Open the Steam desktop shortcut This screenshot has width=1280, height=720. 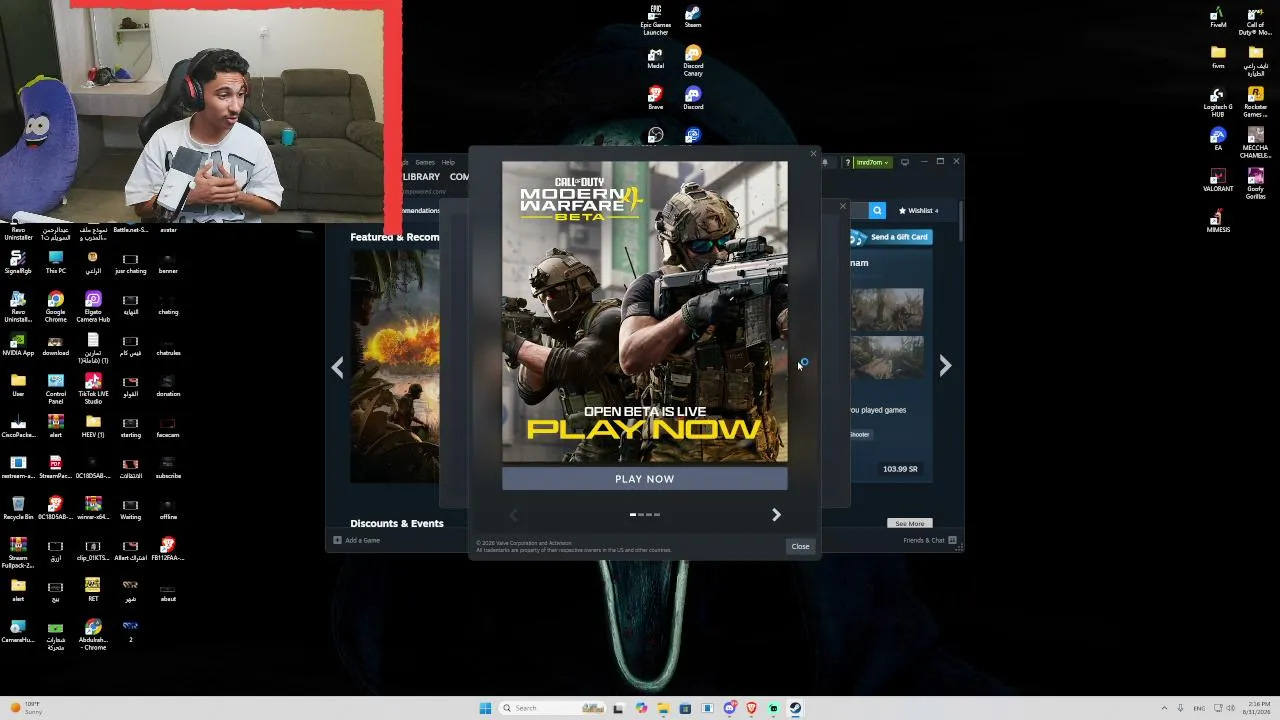(x=693, y=17)
